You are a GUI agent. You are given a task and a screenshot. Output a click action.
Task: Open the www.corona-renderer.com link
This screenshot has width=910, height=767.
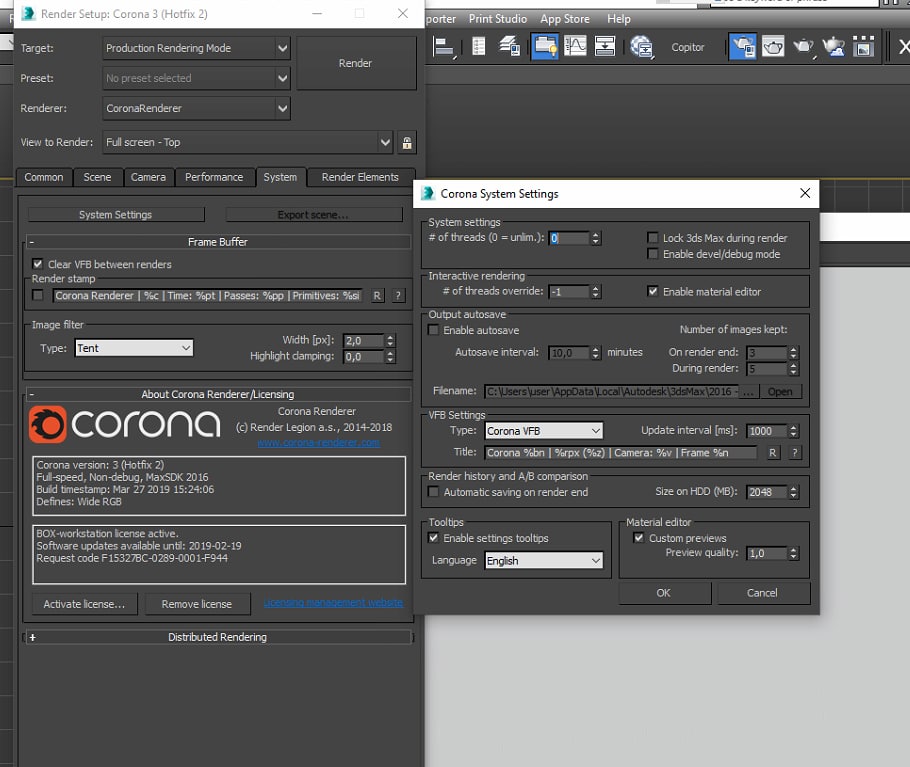(319, 443)
